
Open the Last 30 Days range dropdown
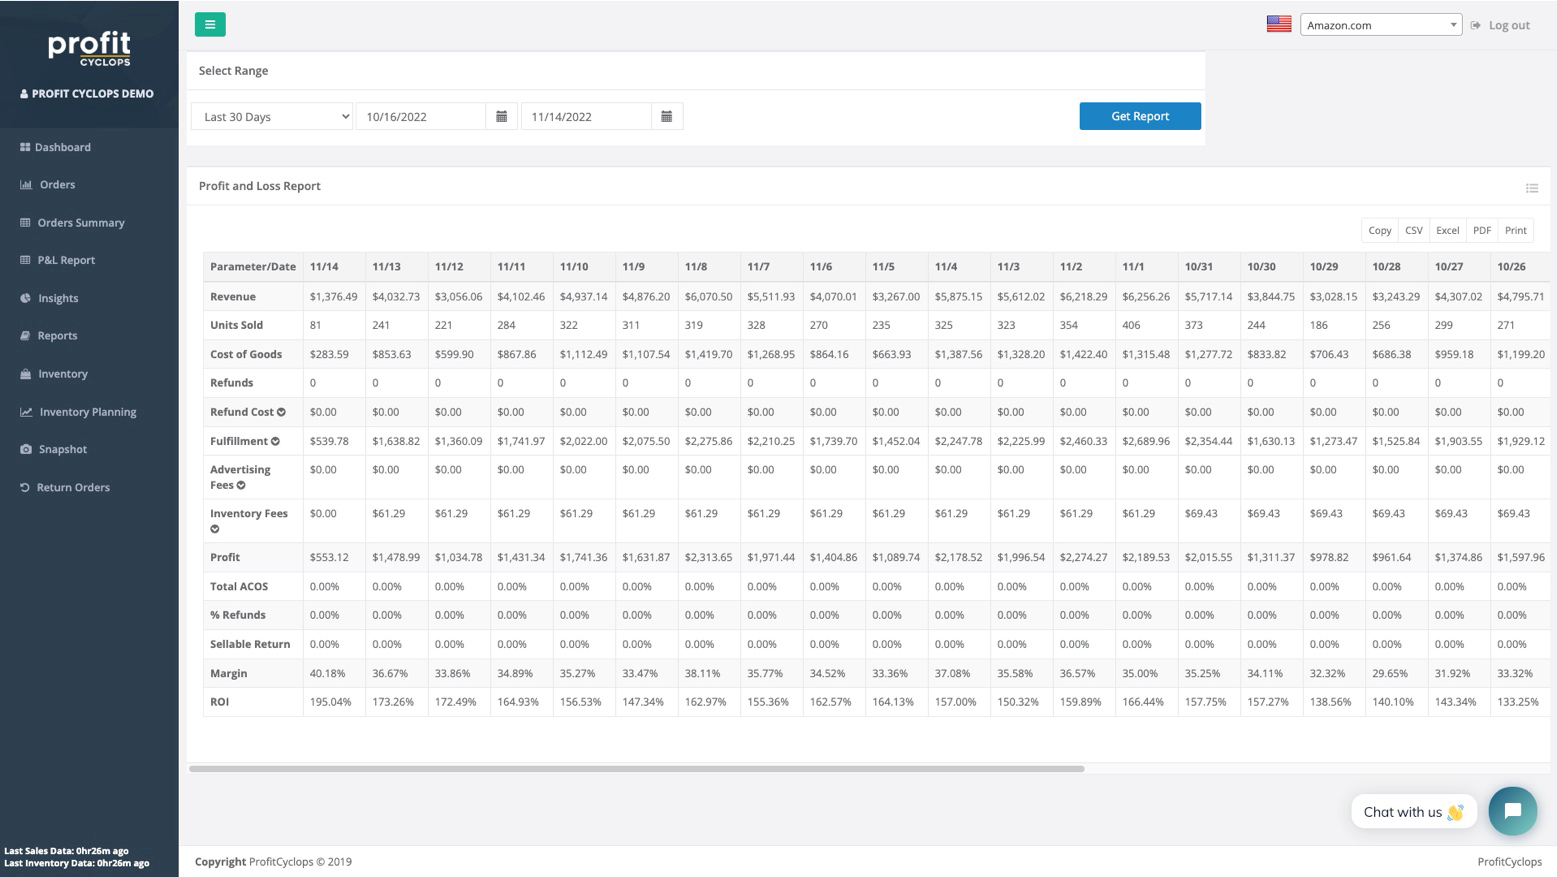click(271, 116)
